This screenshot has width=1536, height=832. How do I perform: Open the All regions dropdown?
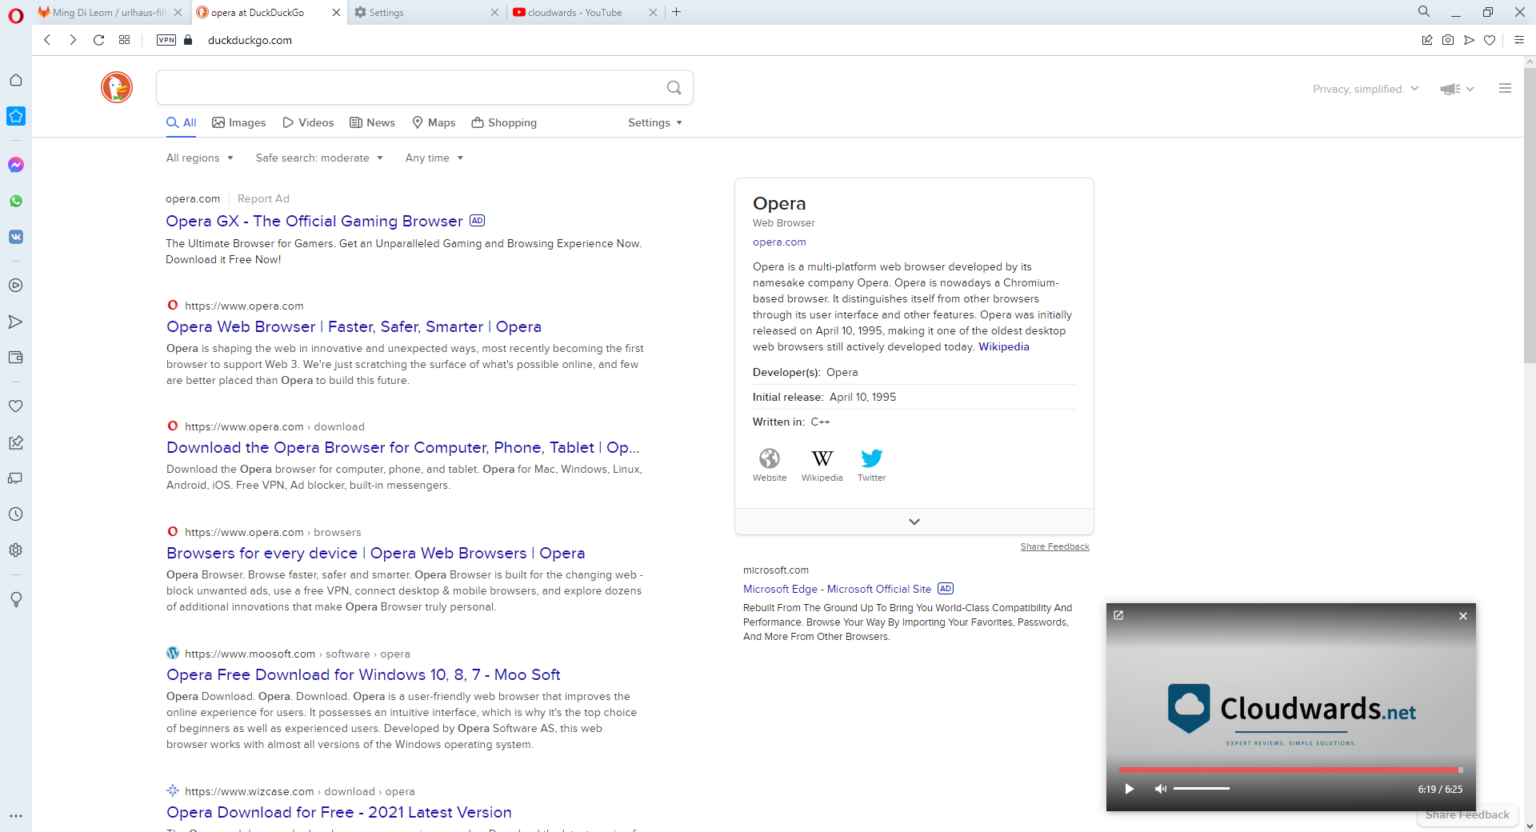pyautogui.click(x=199, y=158)
